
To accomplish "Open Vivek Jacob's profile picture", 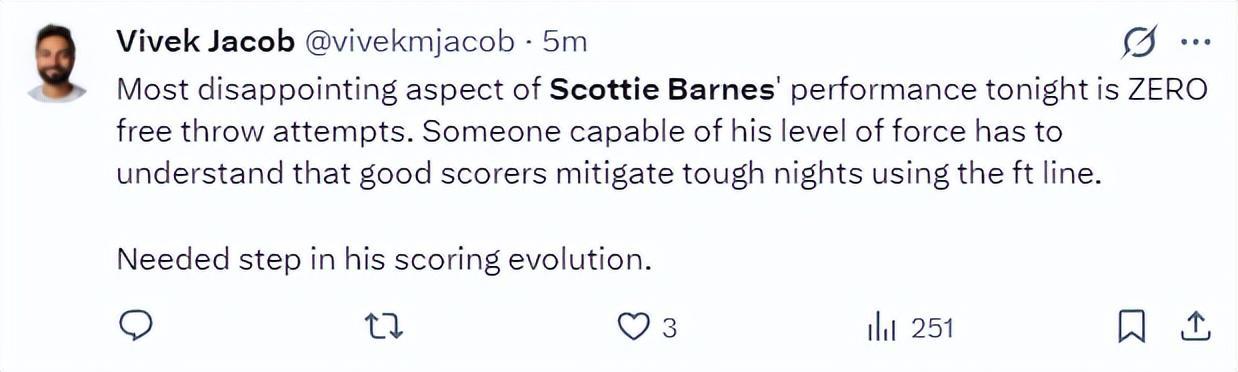I will 57,63.
